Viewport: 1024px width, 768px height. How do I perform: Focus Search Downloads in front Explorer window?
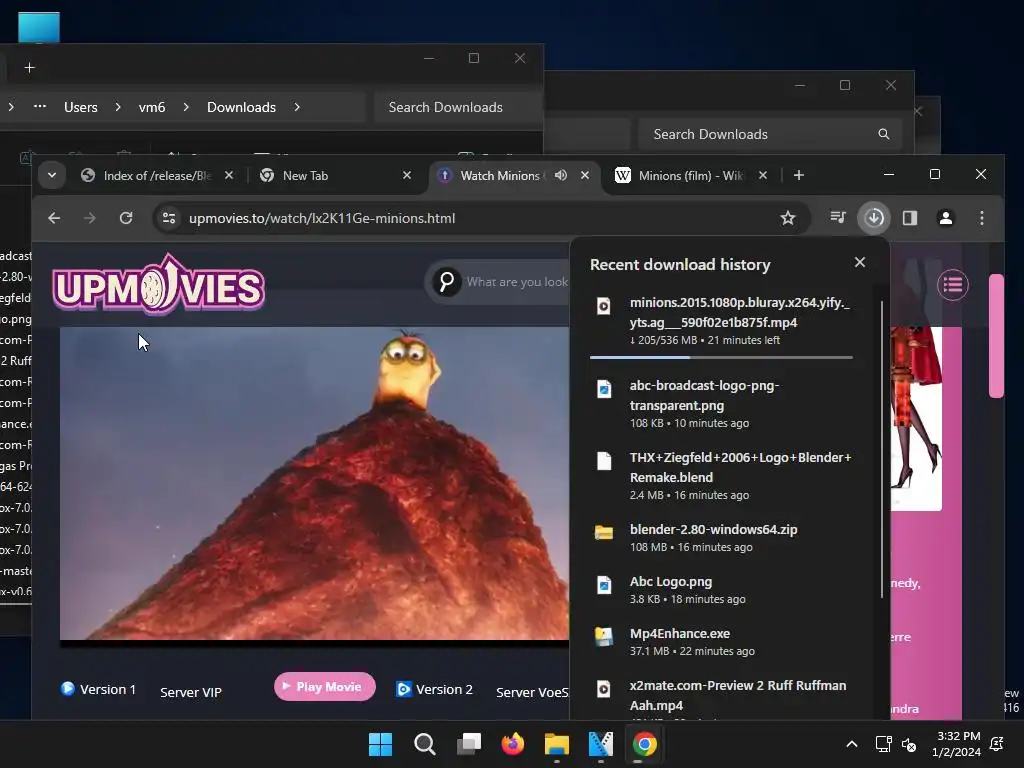point(458,107)
